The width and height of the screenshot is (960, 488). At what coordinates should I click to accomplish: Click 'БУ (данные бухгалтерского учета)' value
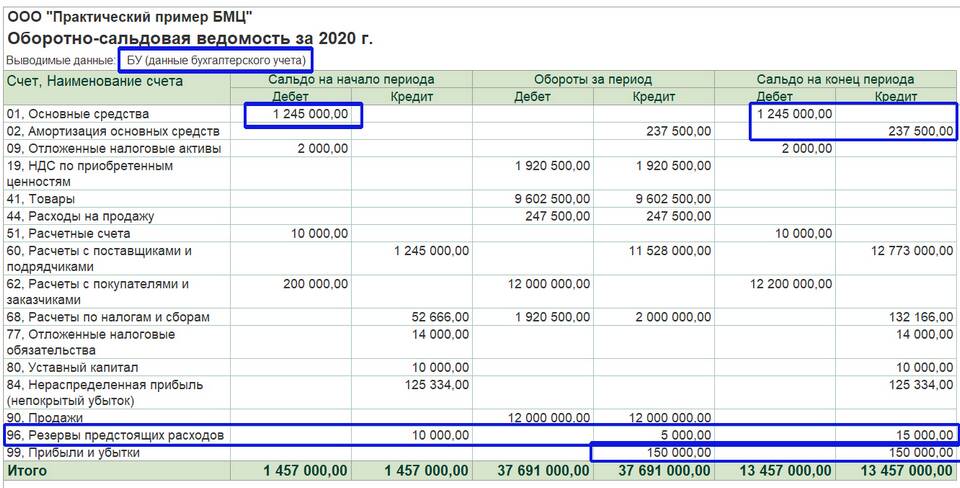pos(216,61)
